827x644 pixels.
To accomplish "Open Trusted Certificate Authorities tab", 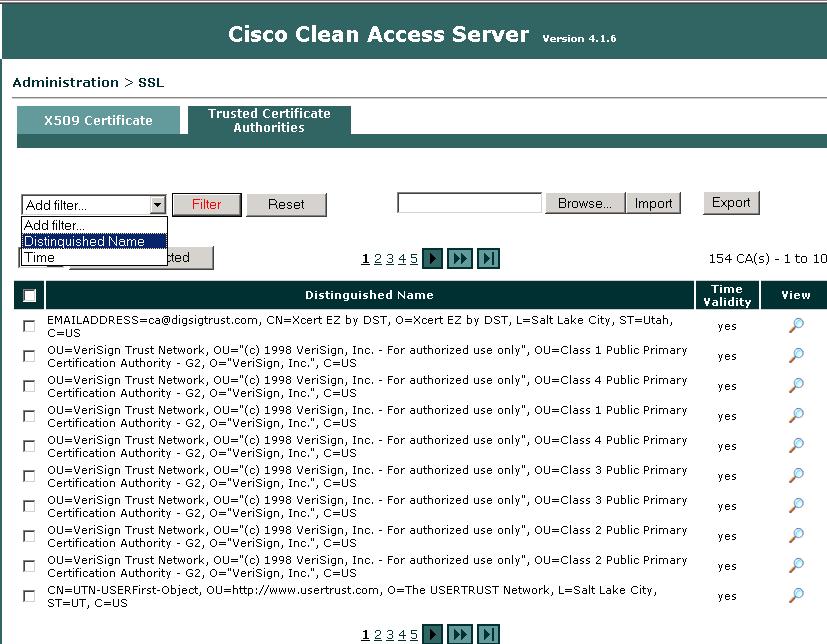I will (269, 120).
